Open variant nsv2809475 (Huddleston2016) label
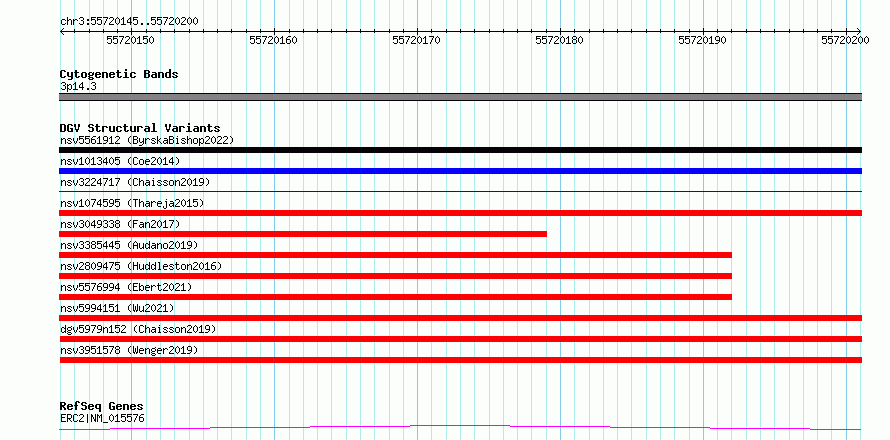The height and width of the screenshot is (440, 890). tap(141, 266)
